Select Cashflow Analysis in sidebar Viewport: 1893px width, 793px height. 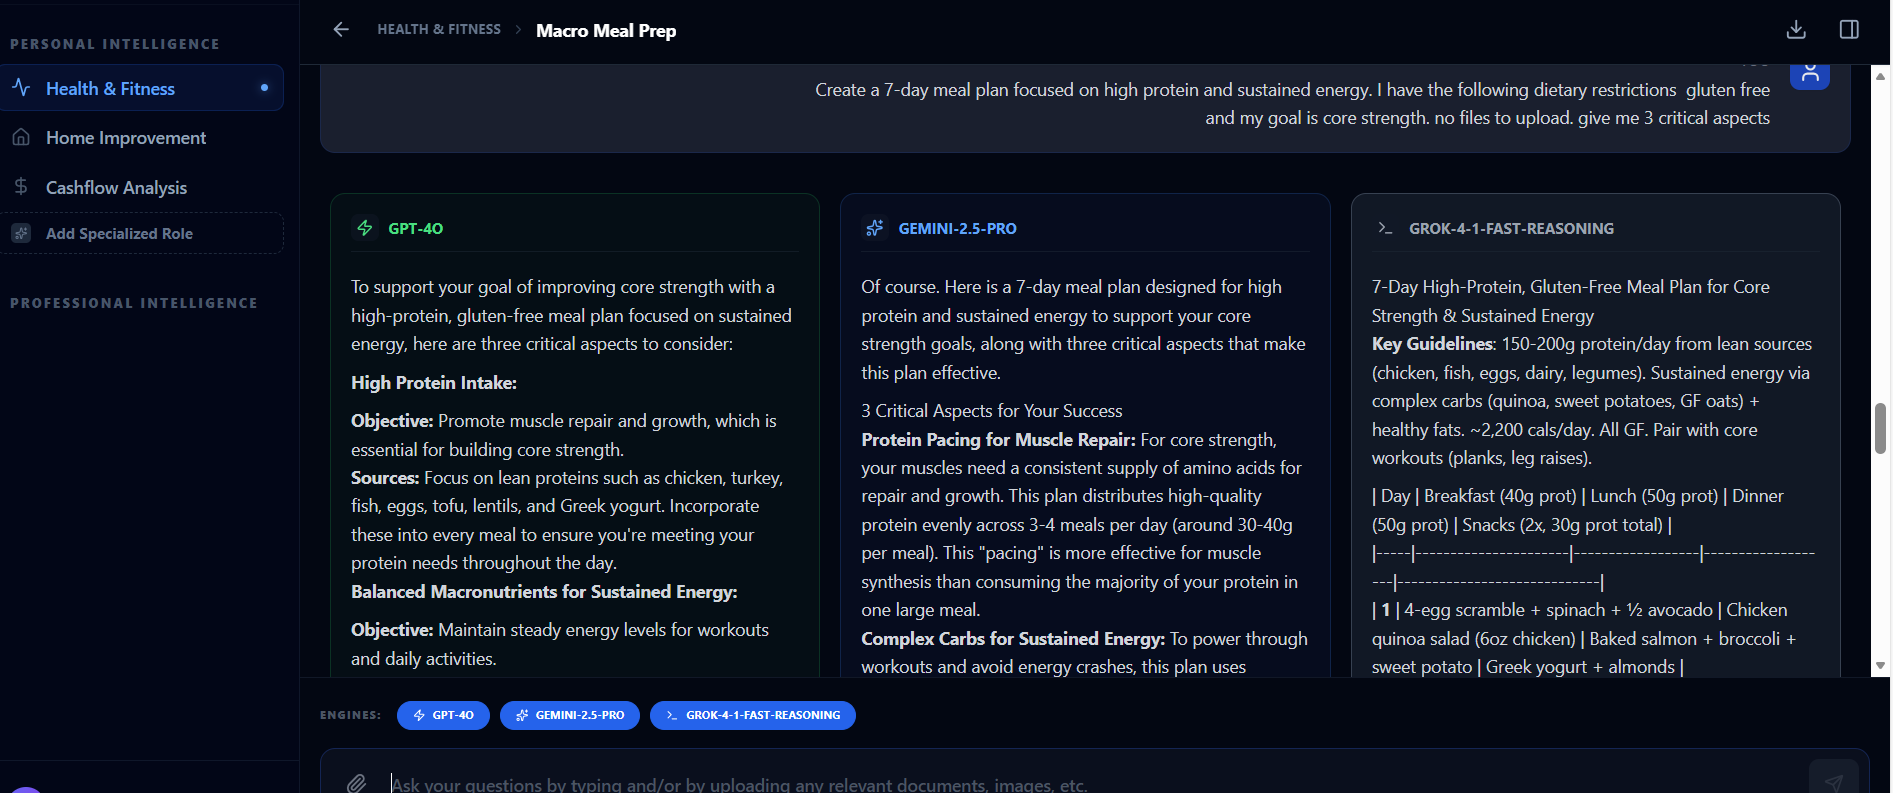(116, 188)
